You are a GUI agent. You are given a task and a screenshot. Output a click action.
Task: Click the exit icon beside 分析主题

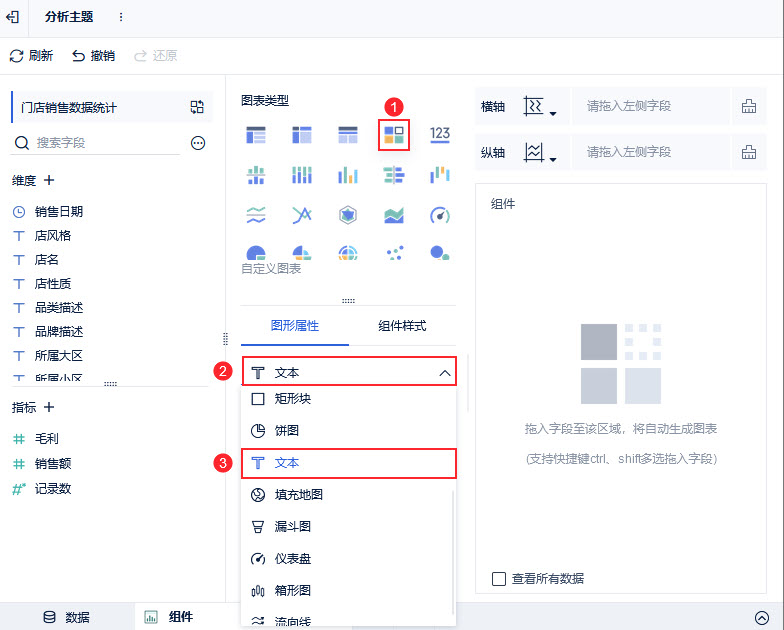pos(12,17)
